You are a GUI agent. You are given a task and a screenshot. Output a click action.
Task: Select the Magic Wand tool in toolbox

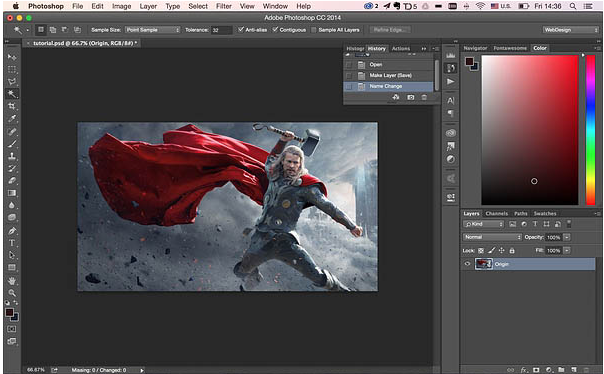point(12,94)
